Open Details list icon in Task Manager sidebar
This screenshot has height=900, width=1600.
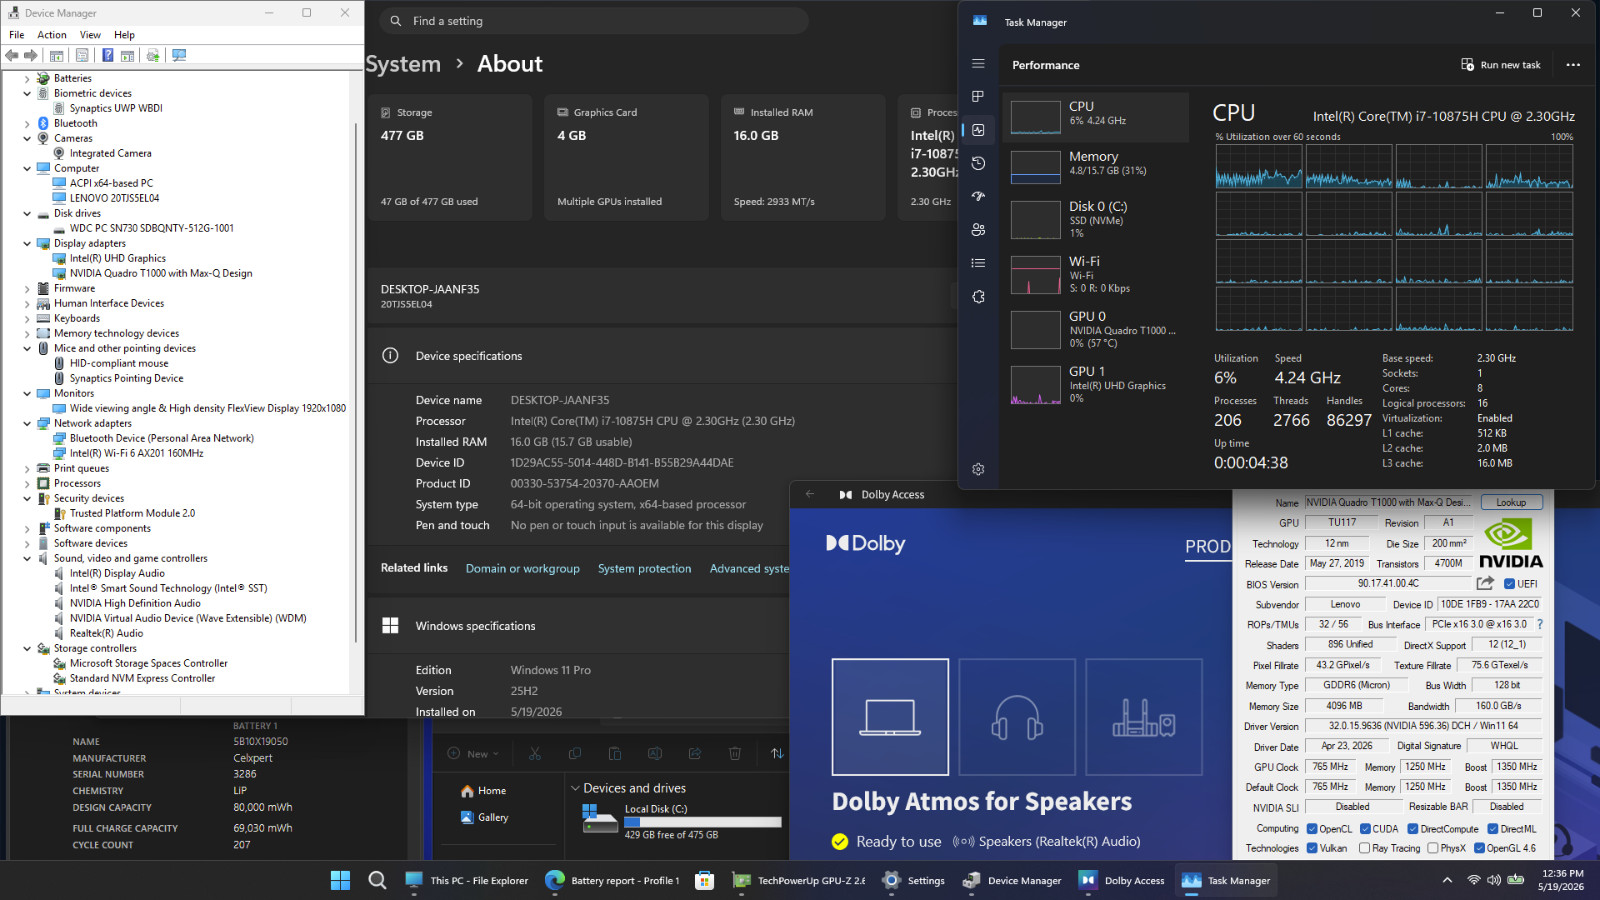978,263
